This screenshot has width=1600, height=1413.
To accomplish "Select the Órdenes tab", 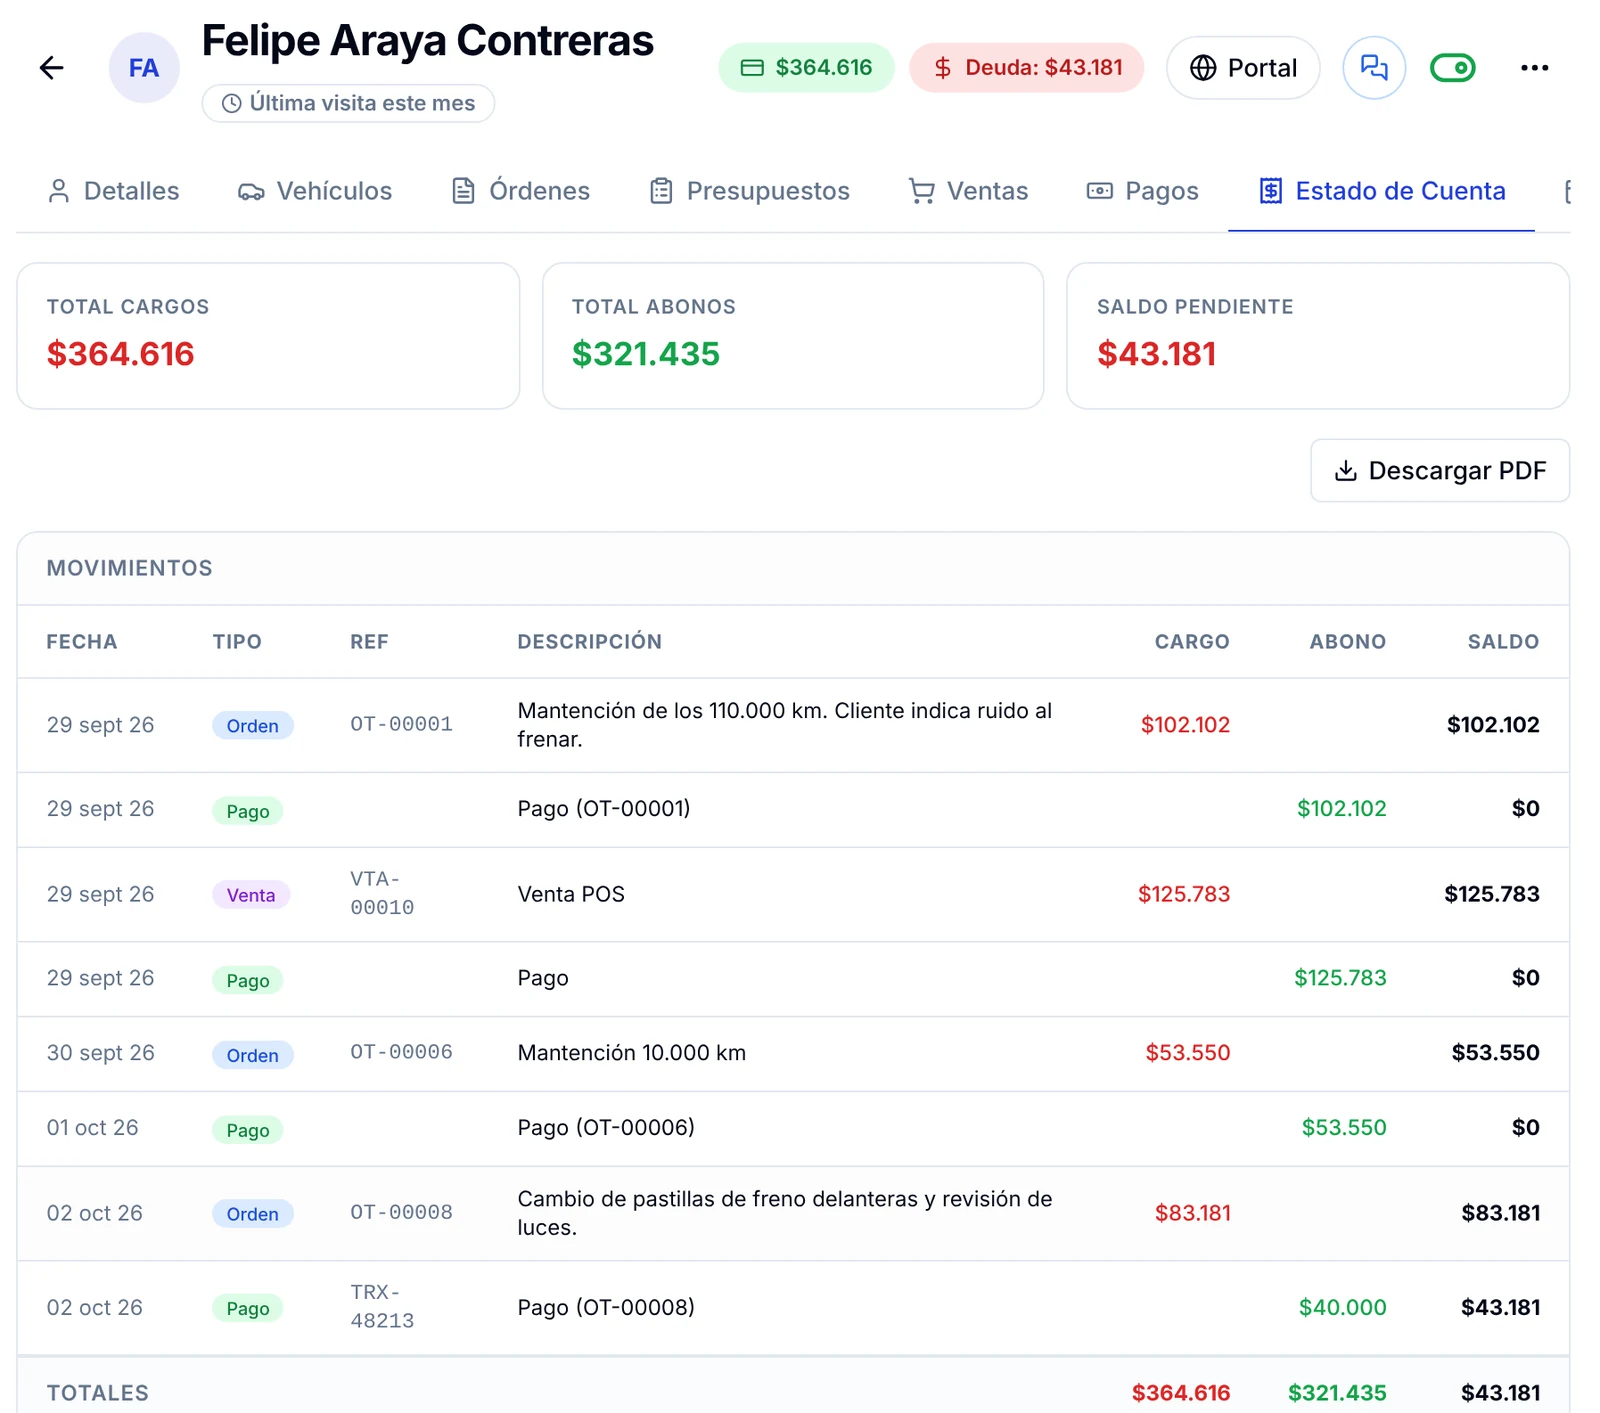I will point(521,191).
